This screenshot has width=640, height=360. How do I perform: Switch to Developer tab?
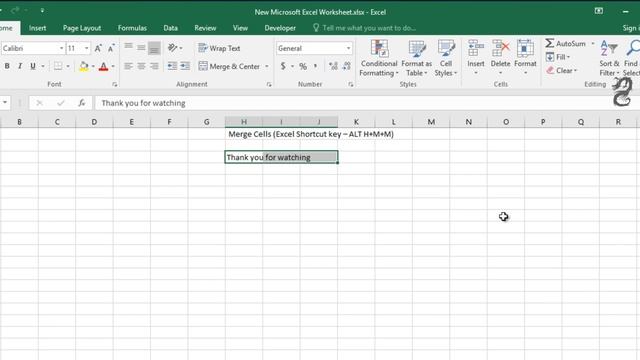pyautogui.click(x=280, y=28)
